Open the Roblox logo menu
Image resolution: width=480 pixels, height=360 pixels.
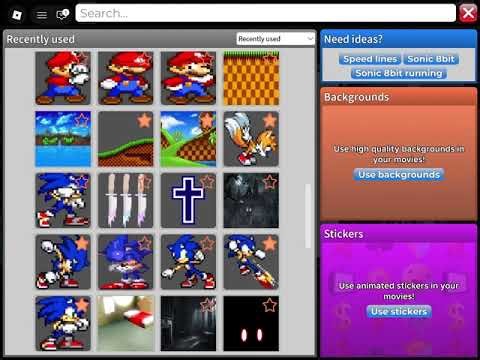[x=17, y=15]
